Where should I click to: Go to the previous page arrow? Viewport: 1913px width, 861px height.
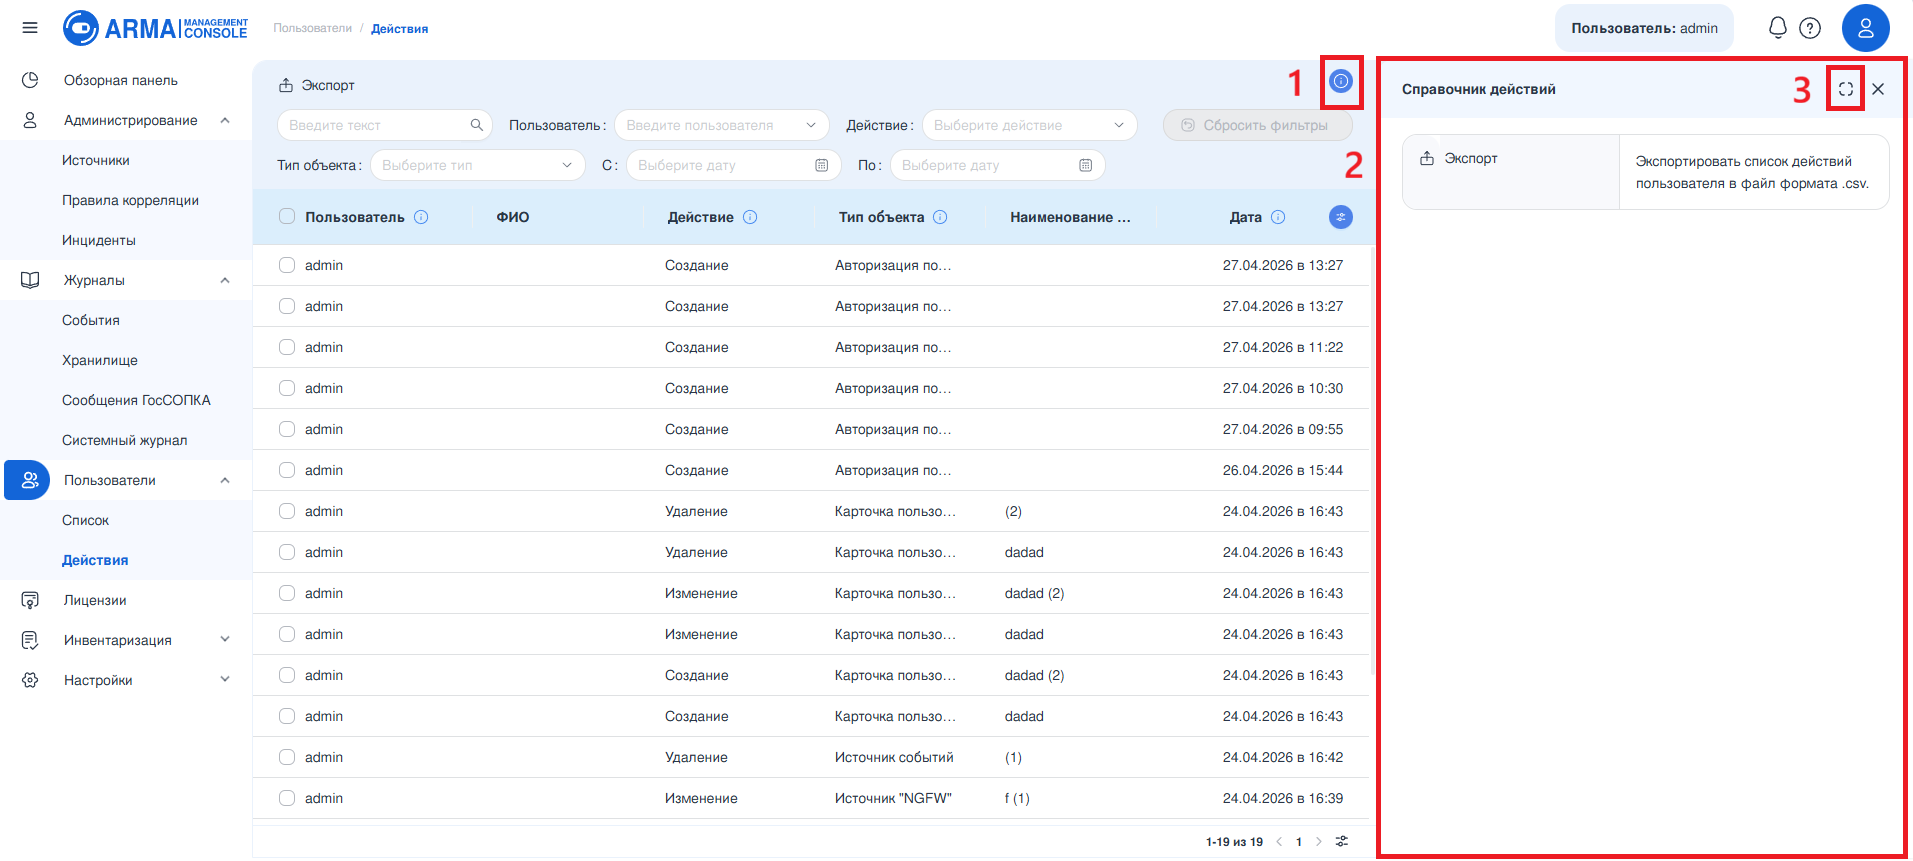click(1279, 841)
